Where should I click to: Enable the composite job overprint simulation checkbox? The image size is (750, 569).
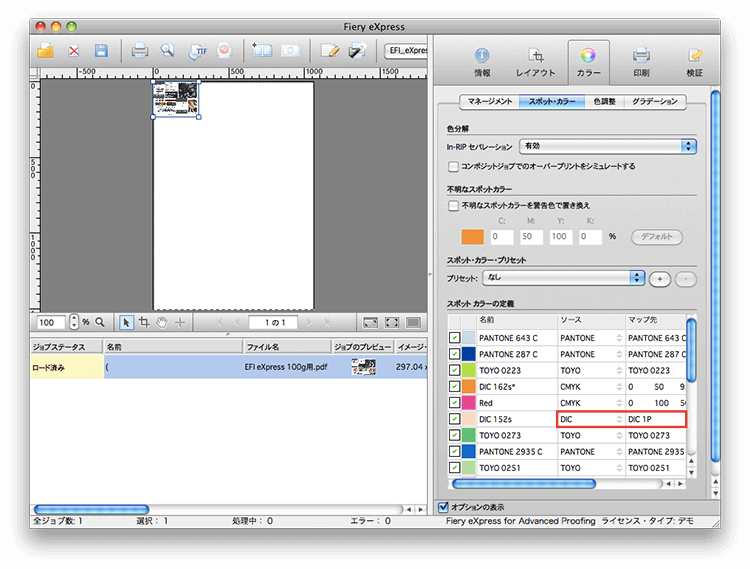(454, 166)
